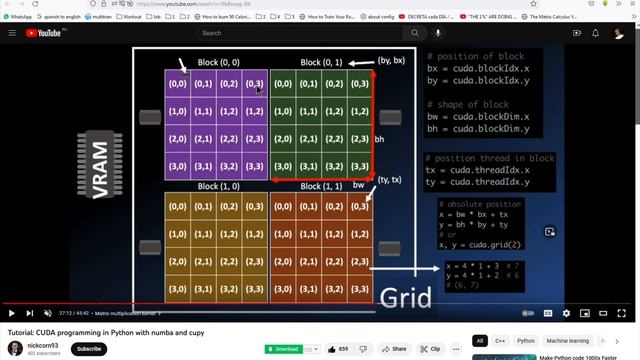640x360 pixels.
Task: Switch to miniplayer mode
Action: point(585,313)
